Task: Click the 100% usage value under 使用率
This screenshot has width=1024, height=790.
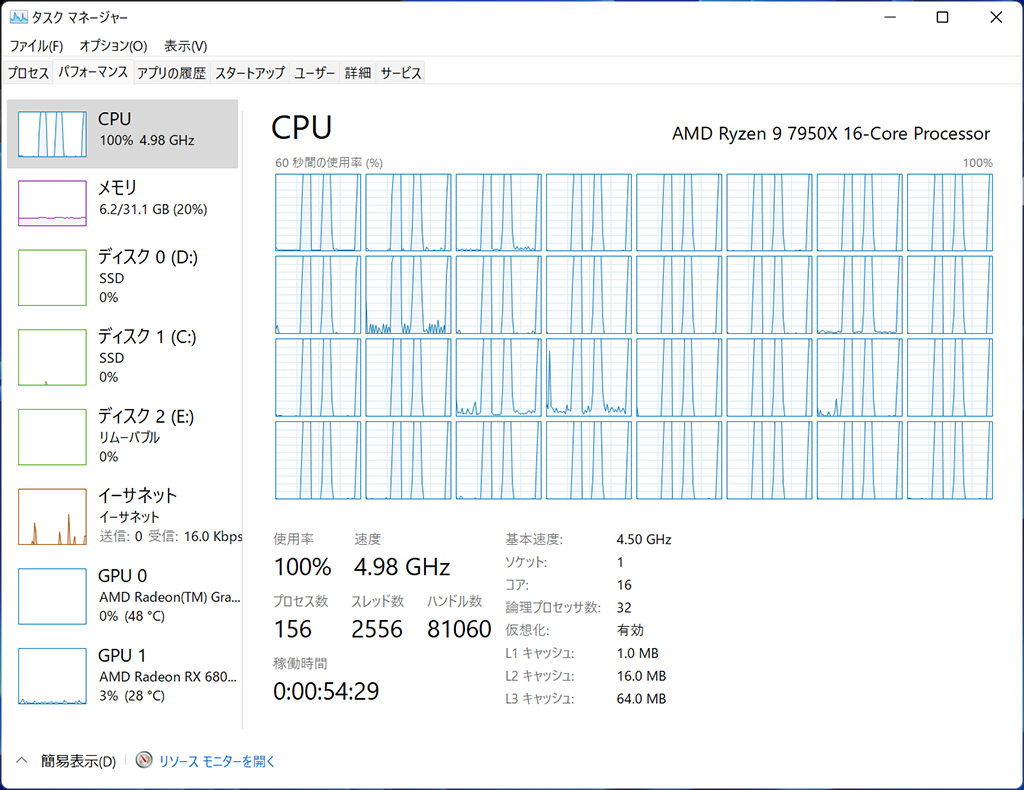Action: 302,567
